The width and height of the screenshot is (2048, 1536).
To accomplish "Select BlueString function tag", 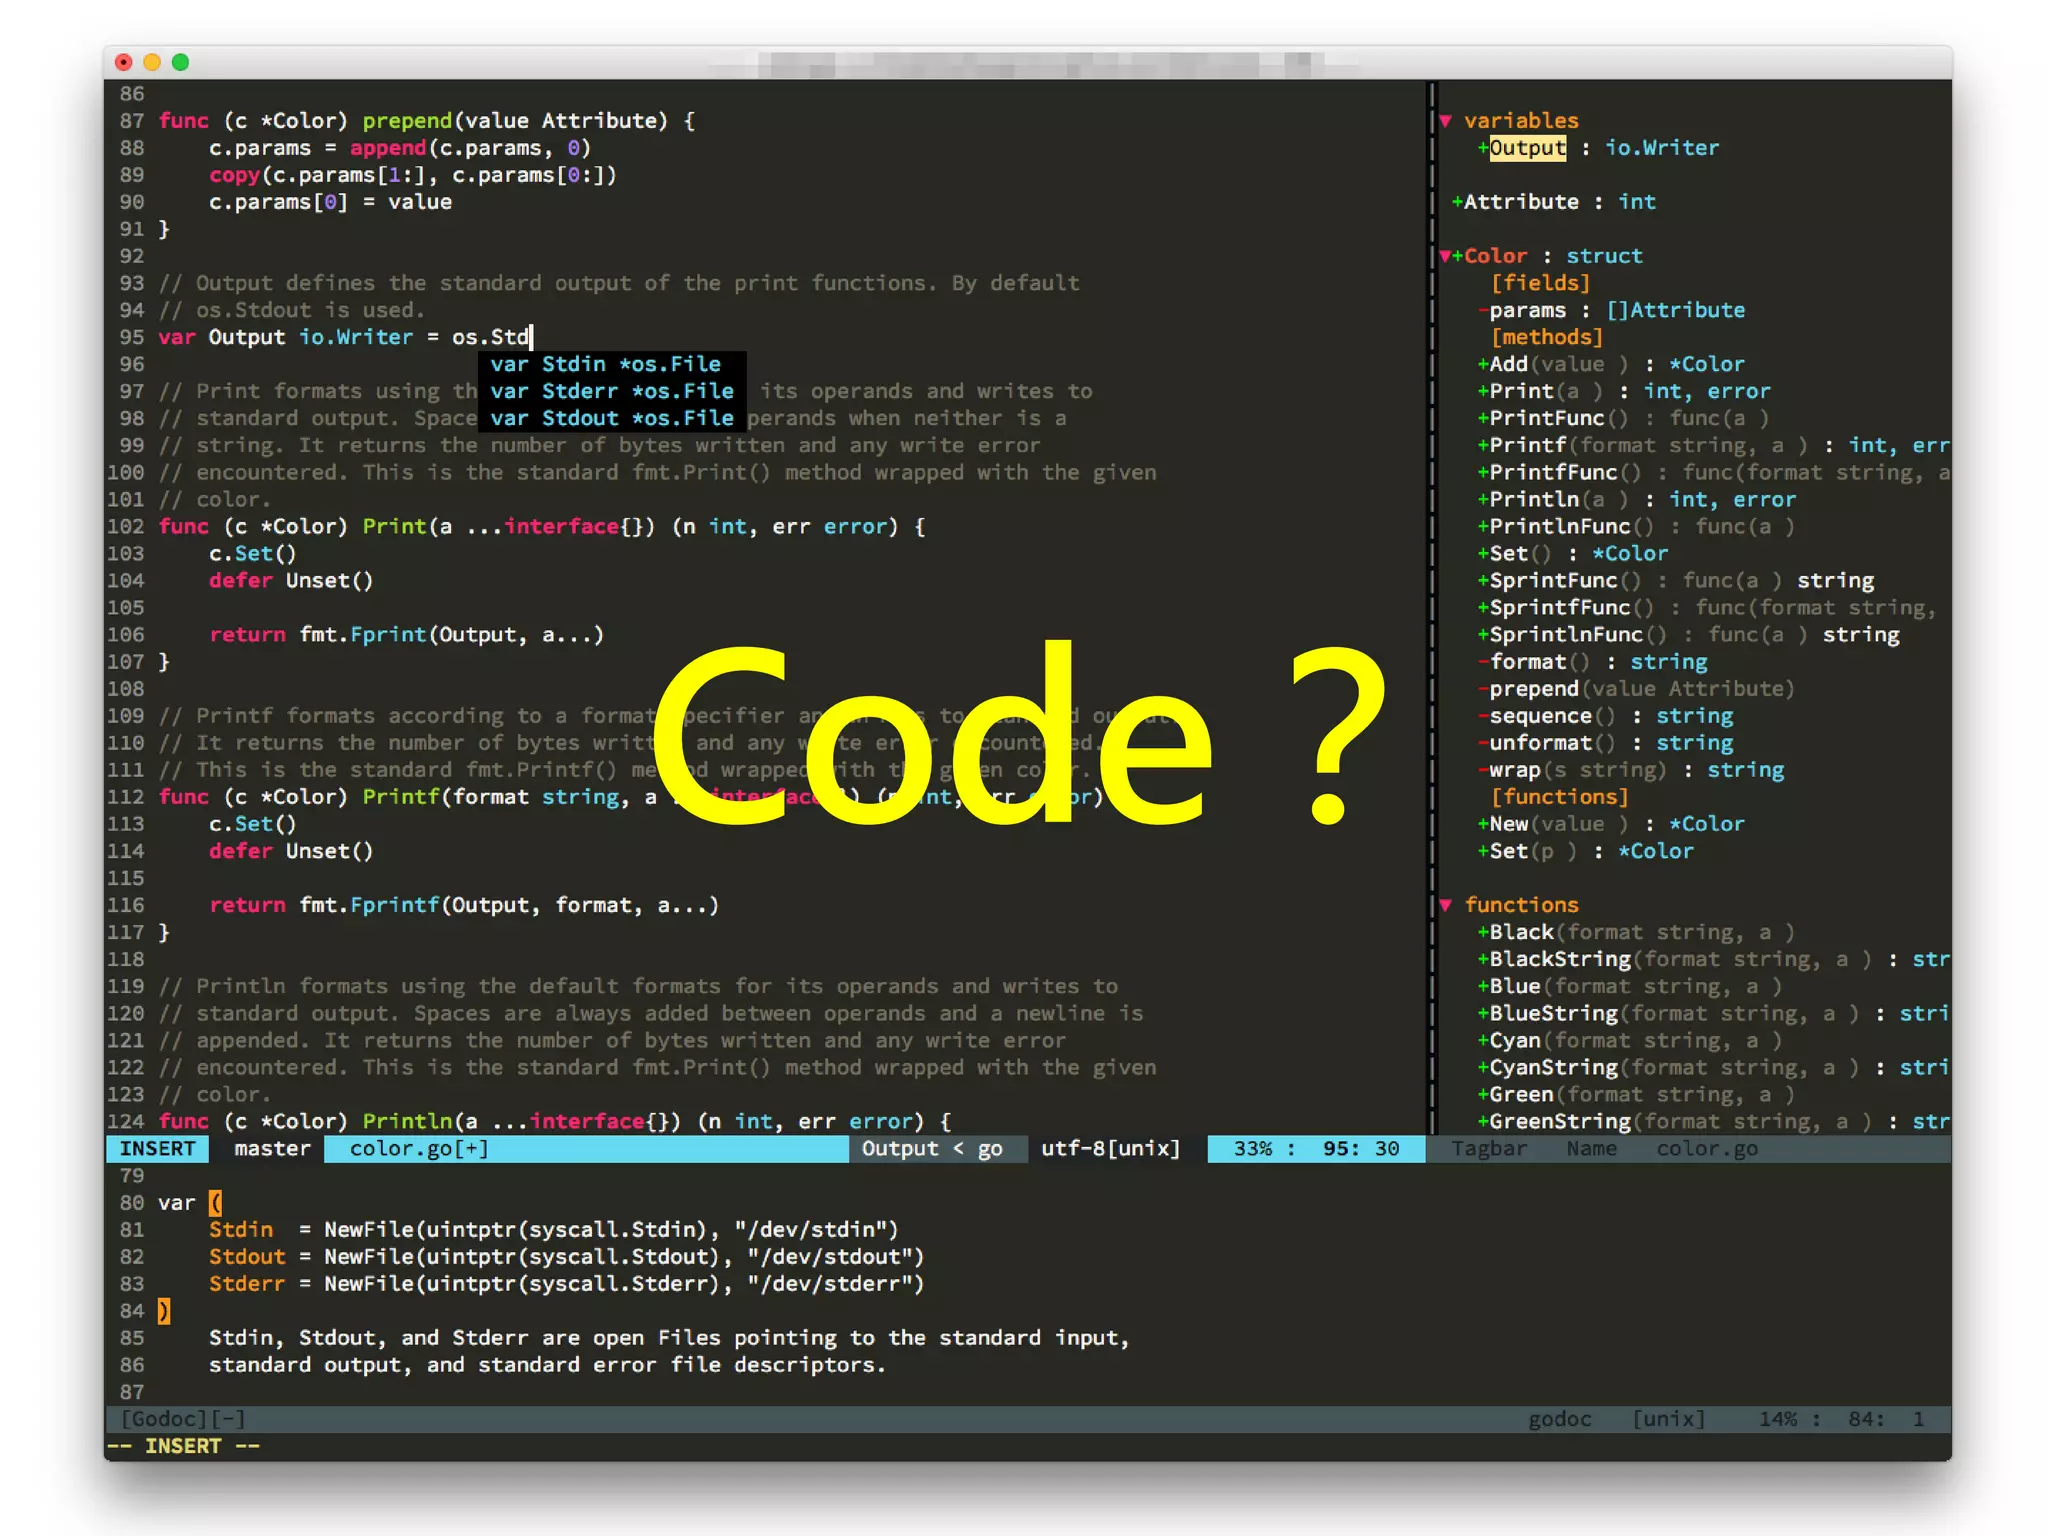I will point(1713,1013).
